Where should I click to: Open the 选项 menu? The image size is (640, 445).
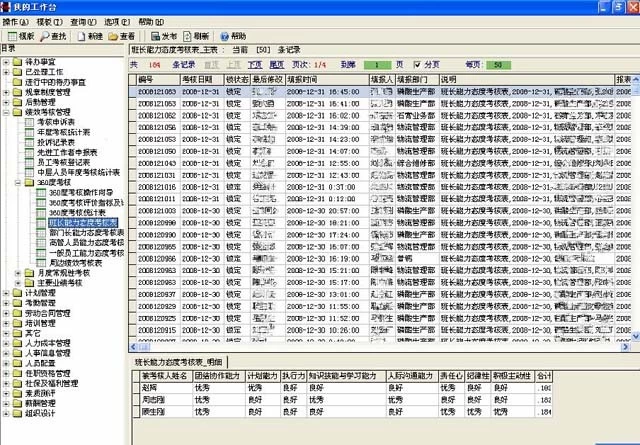click(116, 20)
